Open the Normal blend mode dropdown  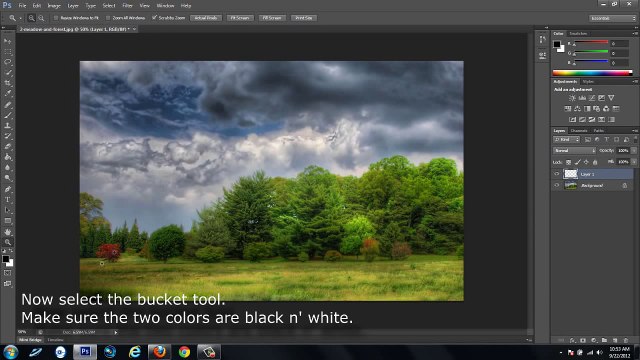click(575, 151)
